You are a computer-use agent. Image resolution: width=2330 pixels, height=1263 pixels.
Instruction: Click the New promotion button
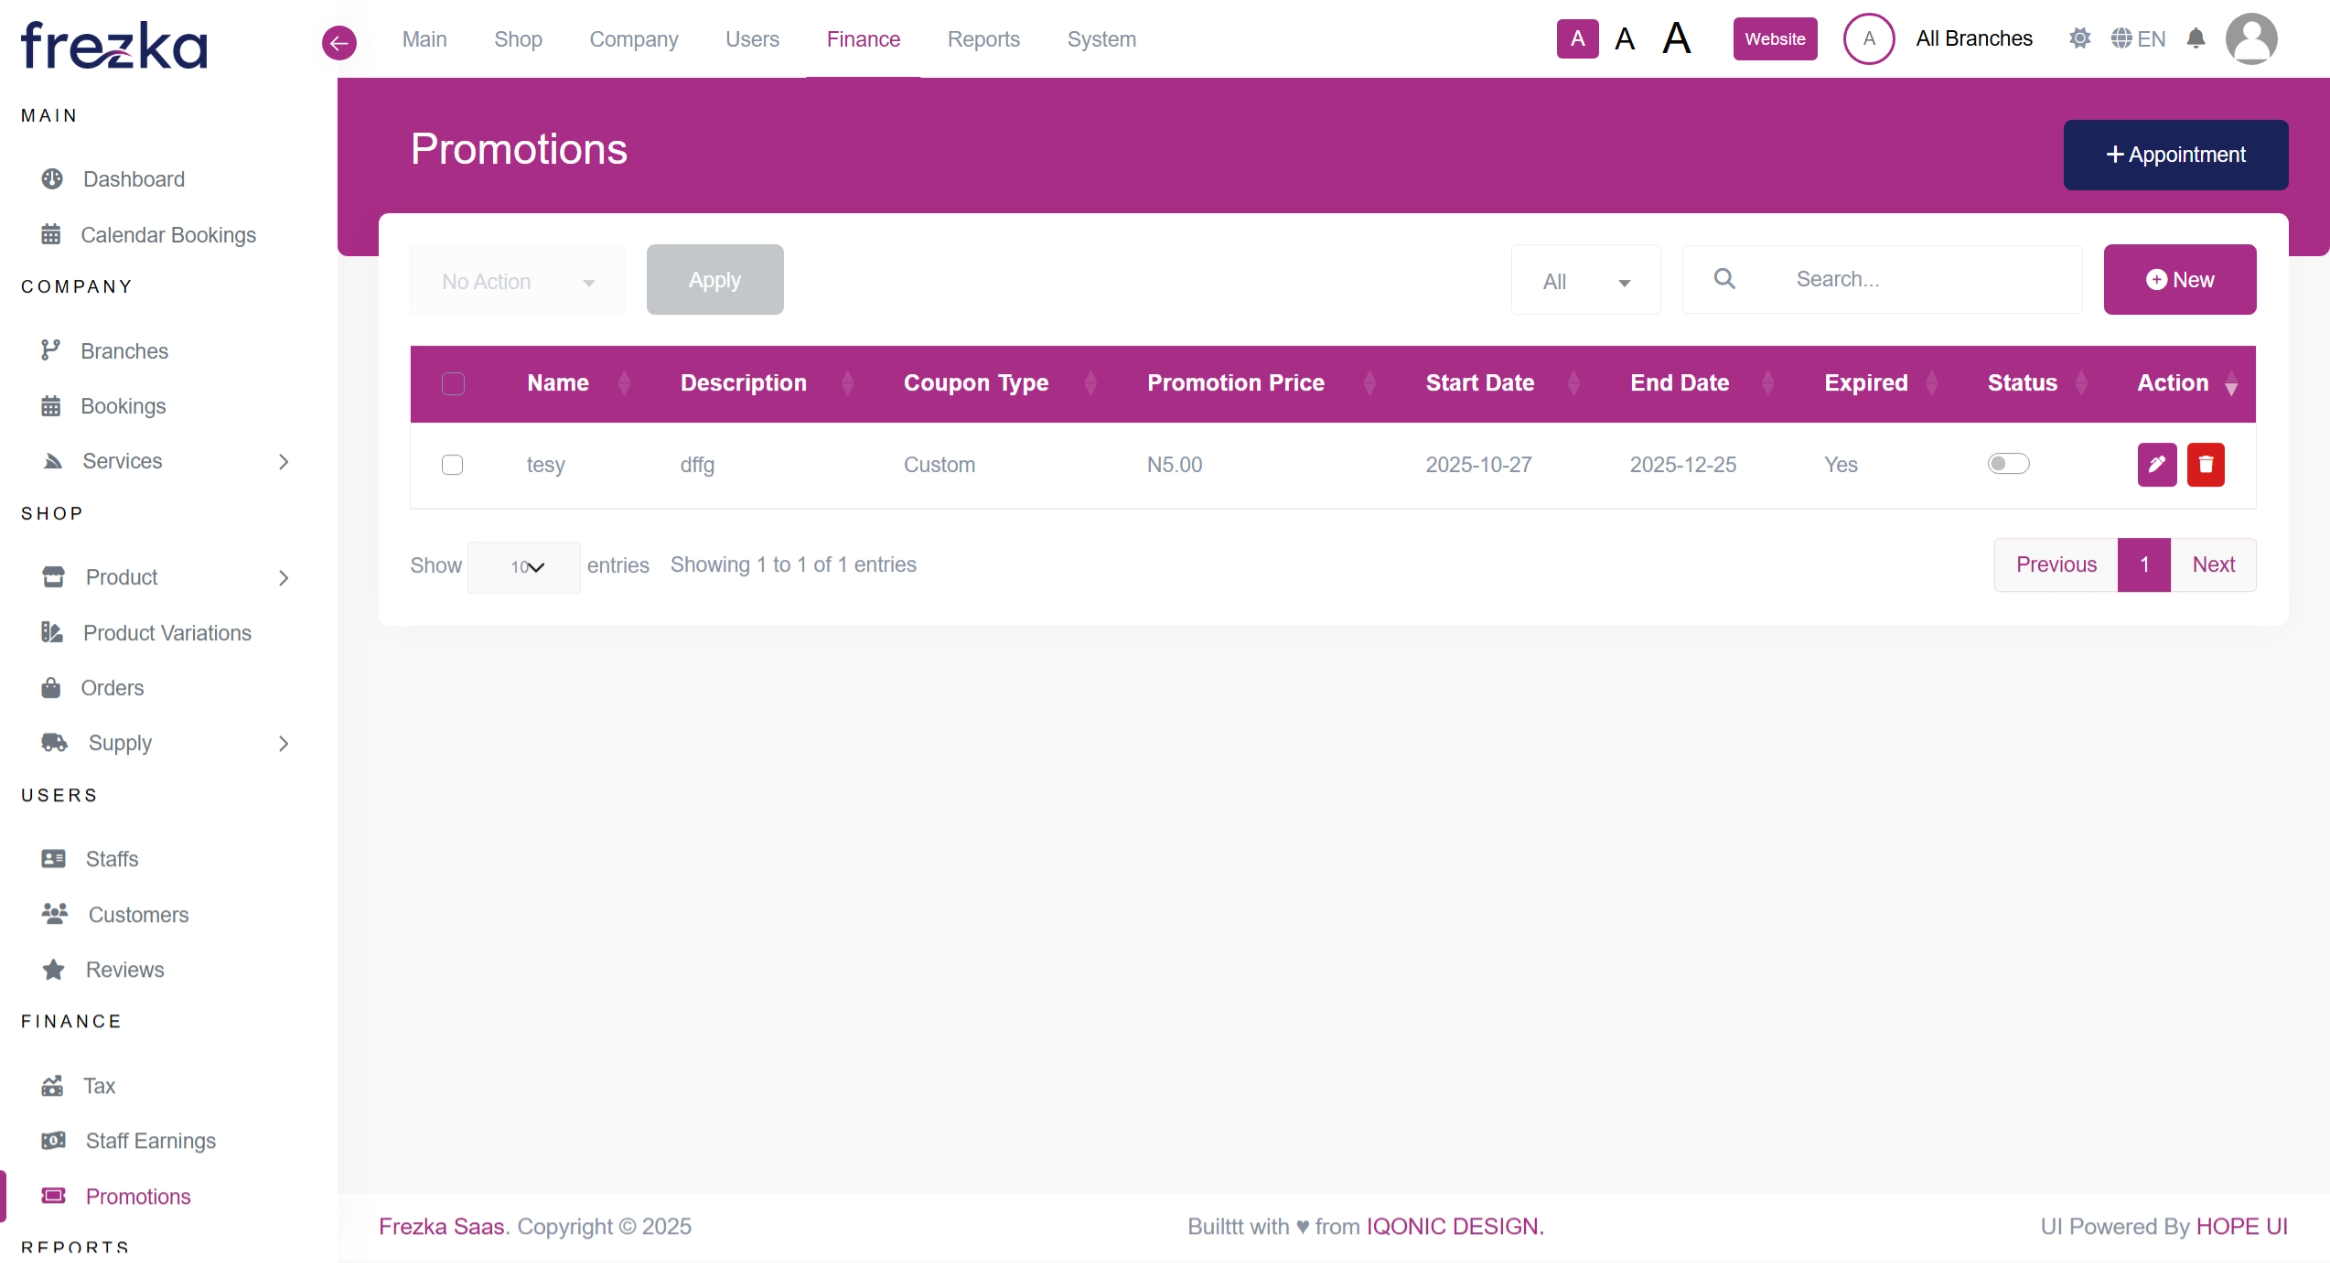pos(2179,280)
